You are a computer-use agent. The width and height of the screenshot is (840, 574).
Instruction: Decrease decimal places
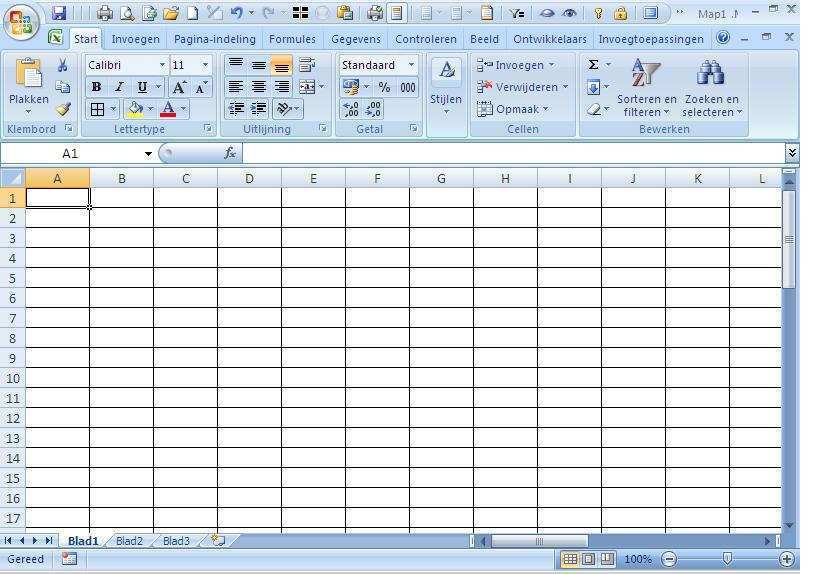[373, 109]
